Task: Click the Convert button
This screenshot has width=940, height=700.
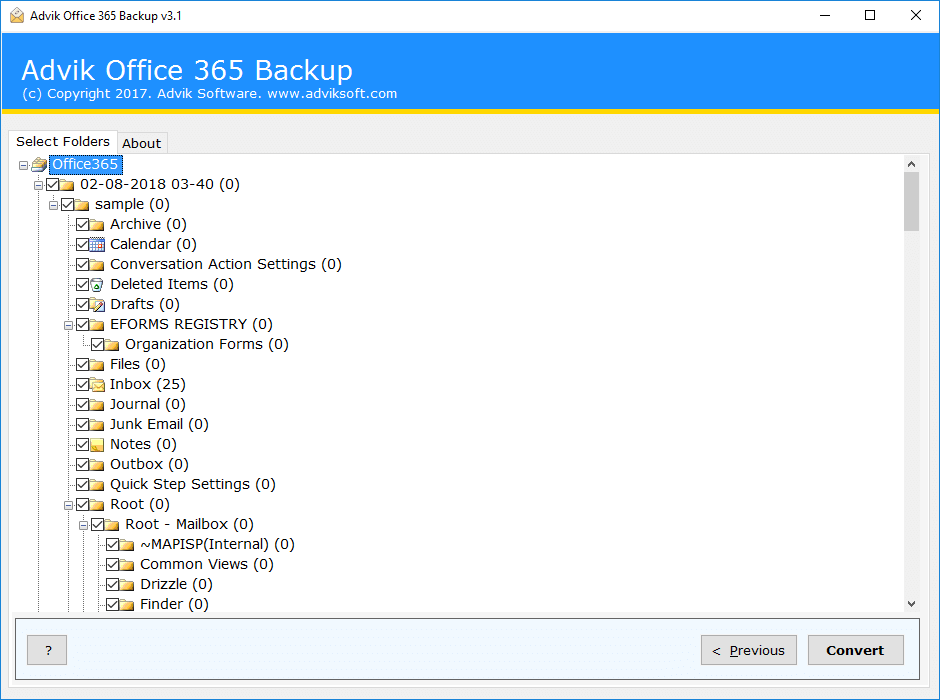Action: tap(855, 650)
